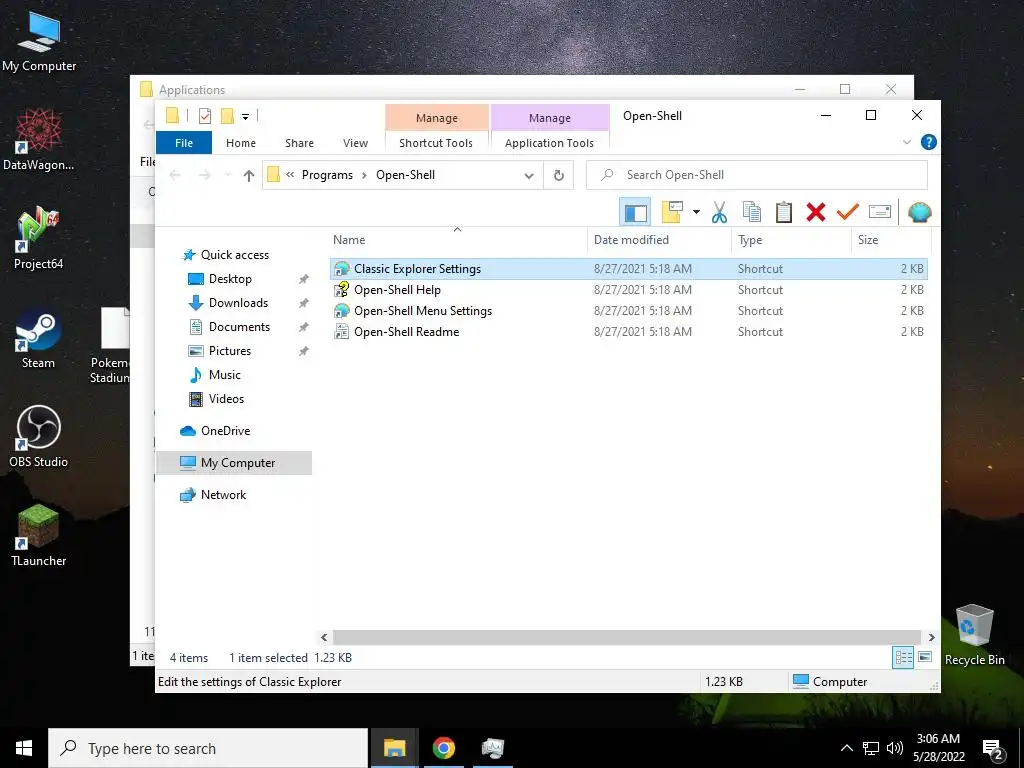The image size is (1024, 768).
Task: Open Quick Access Toolbar customize dropdown
Action: [x=246, y=116]
